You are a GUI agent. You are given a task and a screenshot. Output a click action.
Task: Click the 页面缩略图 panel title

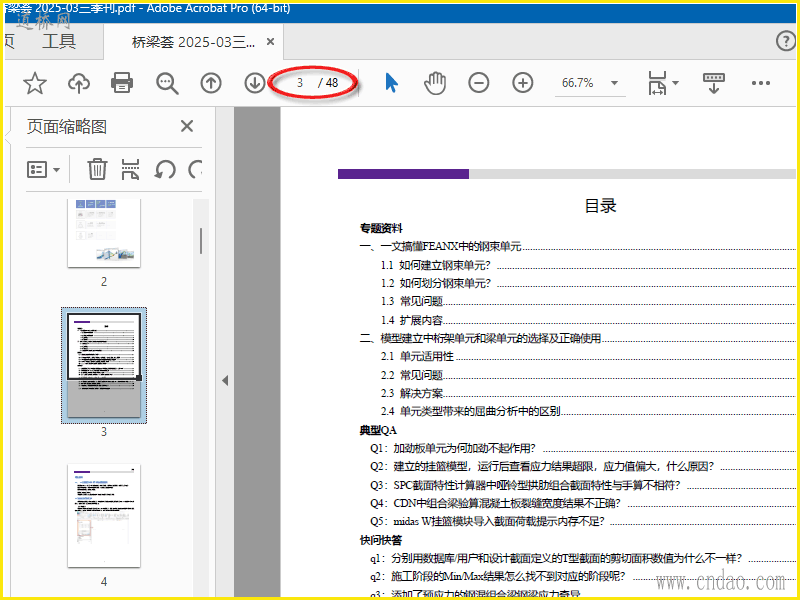(x=67, y=126)
